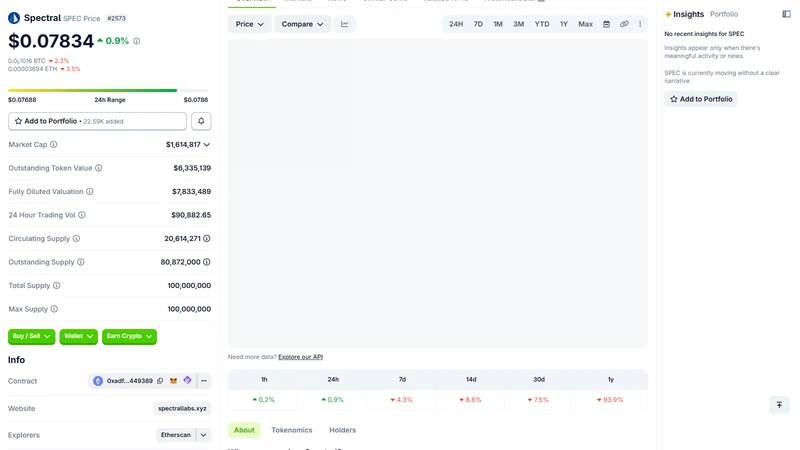800x450 pixels.
Task: Click the info icon next to Circulating Supply label
Action: [76, 238]
